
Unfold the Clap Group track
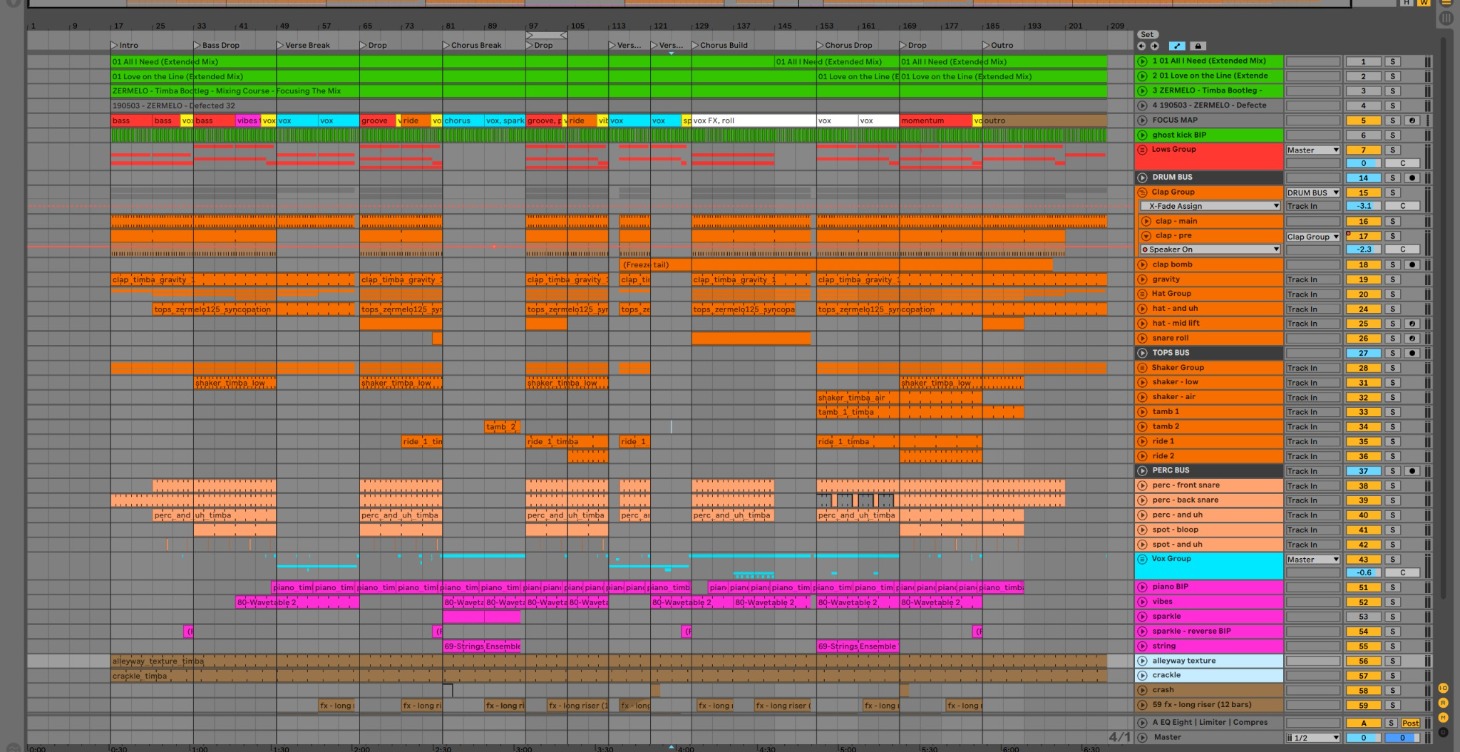point(1143,191)
